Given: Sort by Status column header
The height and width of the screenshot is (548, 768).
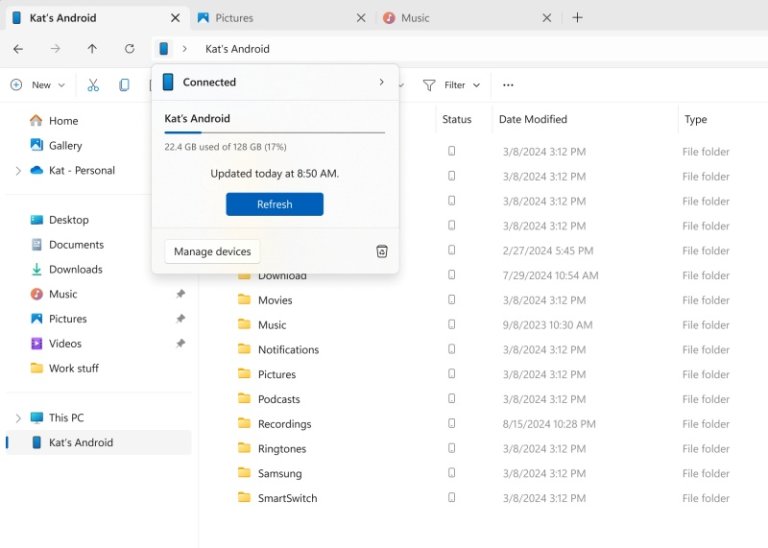Looking at the screenshot, I should tap(456, 119).
